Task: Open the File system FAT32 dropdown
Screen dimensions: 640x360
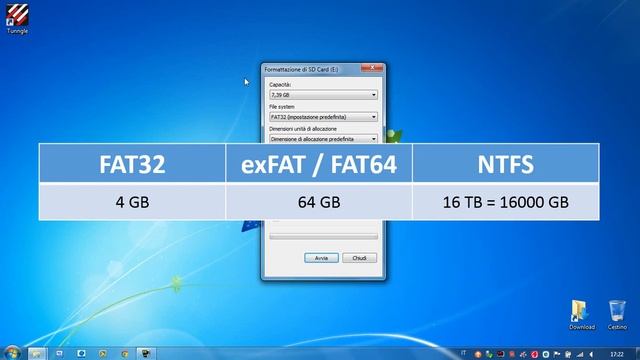Action: coord(323,117)
